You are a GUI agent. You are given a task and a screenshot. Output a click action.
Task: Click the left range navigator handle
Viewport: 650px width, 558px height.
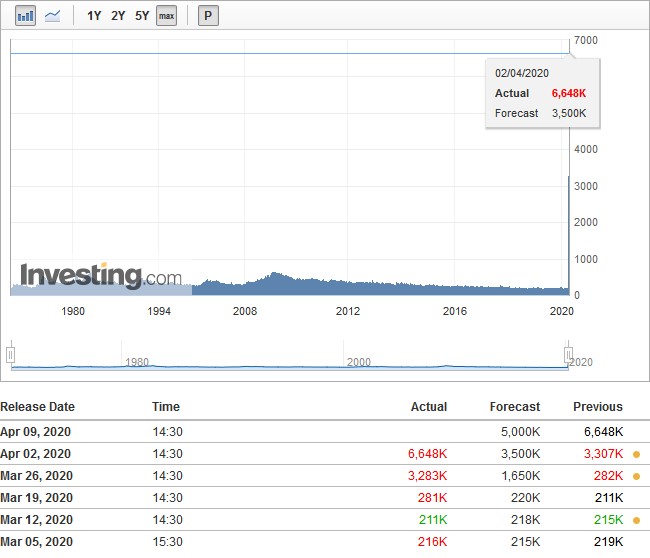click(11, 355)
